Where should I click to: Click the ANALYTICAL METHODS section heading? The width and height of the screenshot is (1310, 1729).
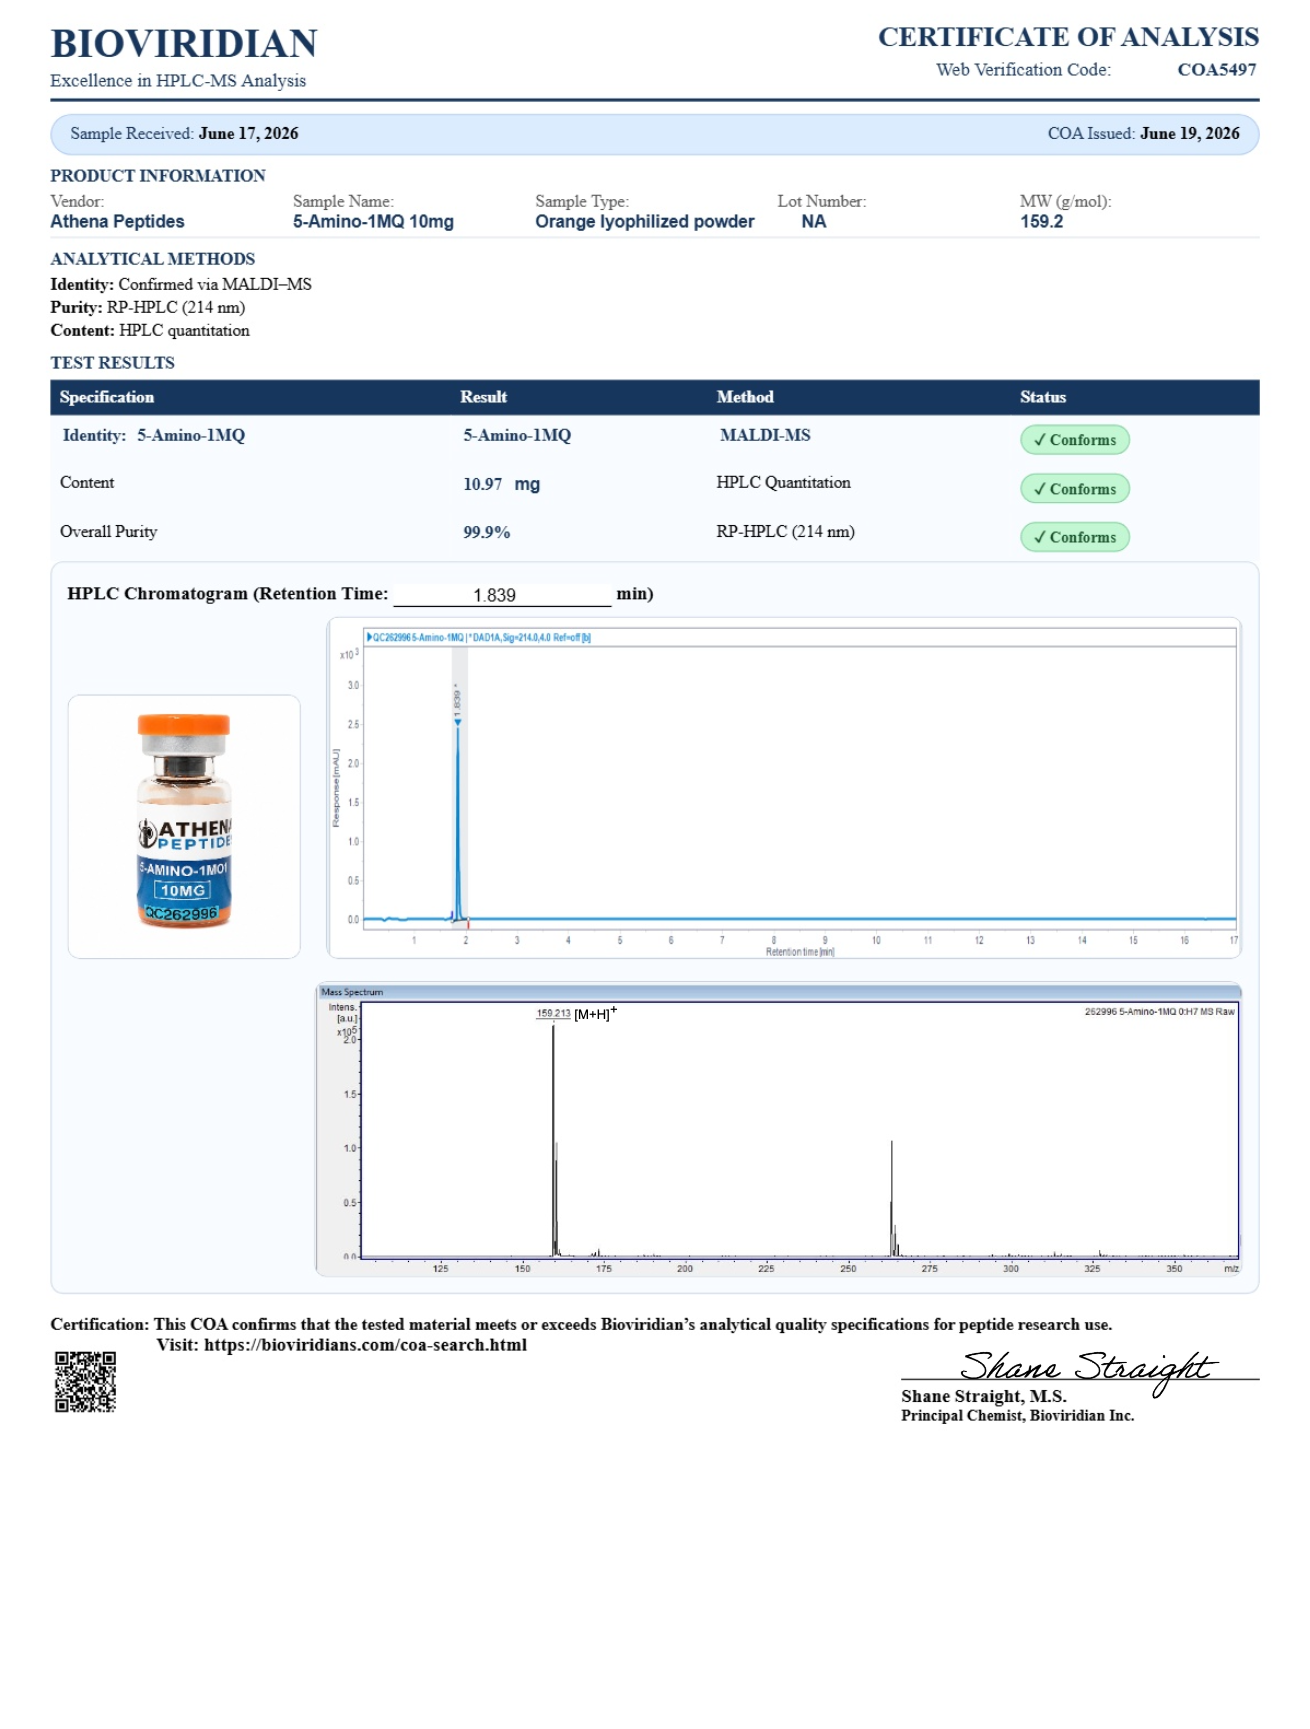153,259
